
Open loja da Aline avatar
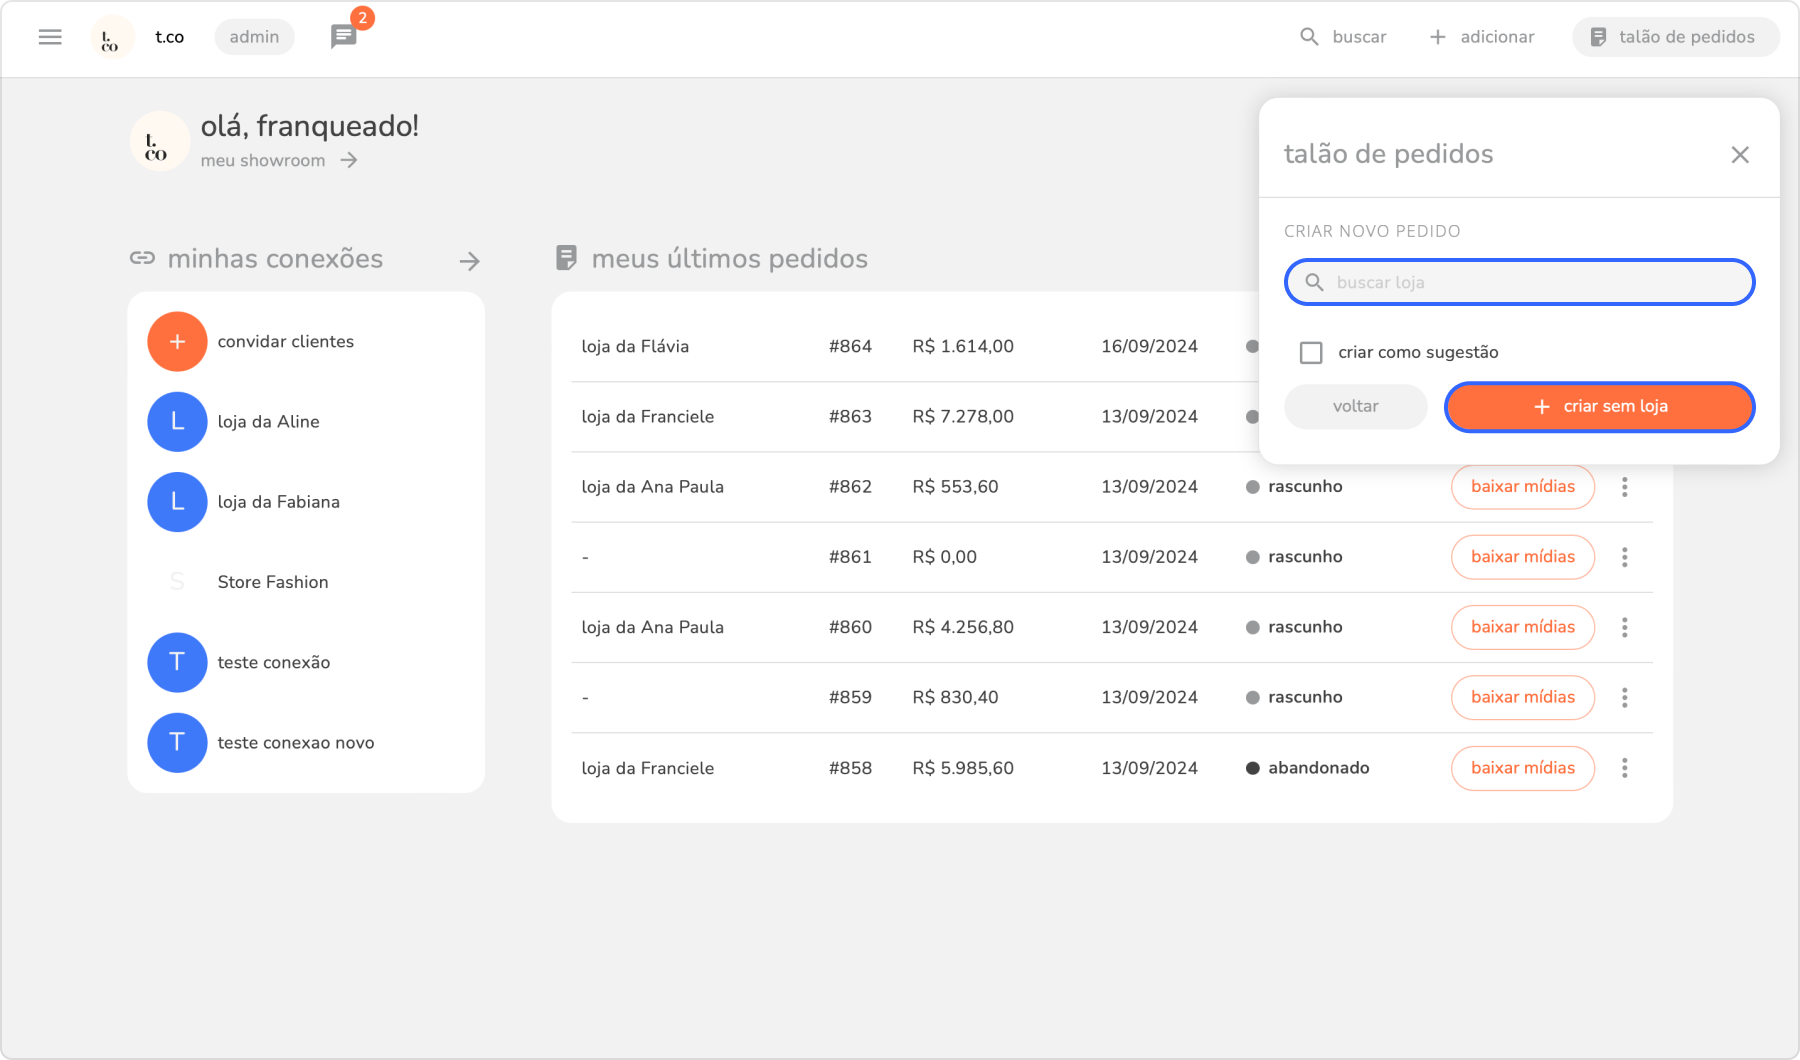(177, 422)
